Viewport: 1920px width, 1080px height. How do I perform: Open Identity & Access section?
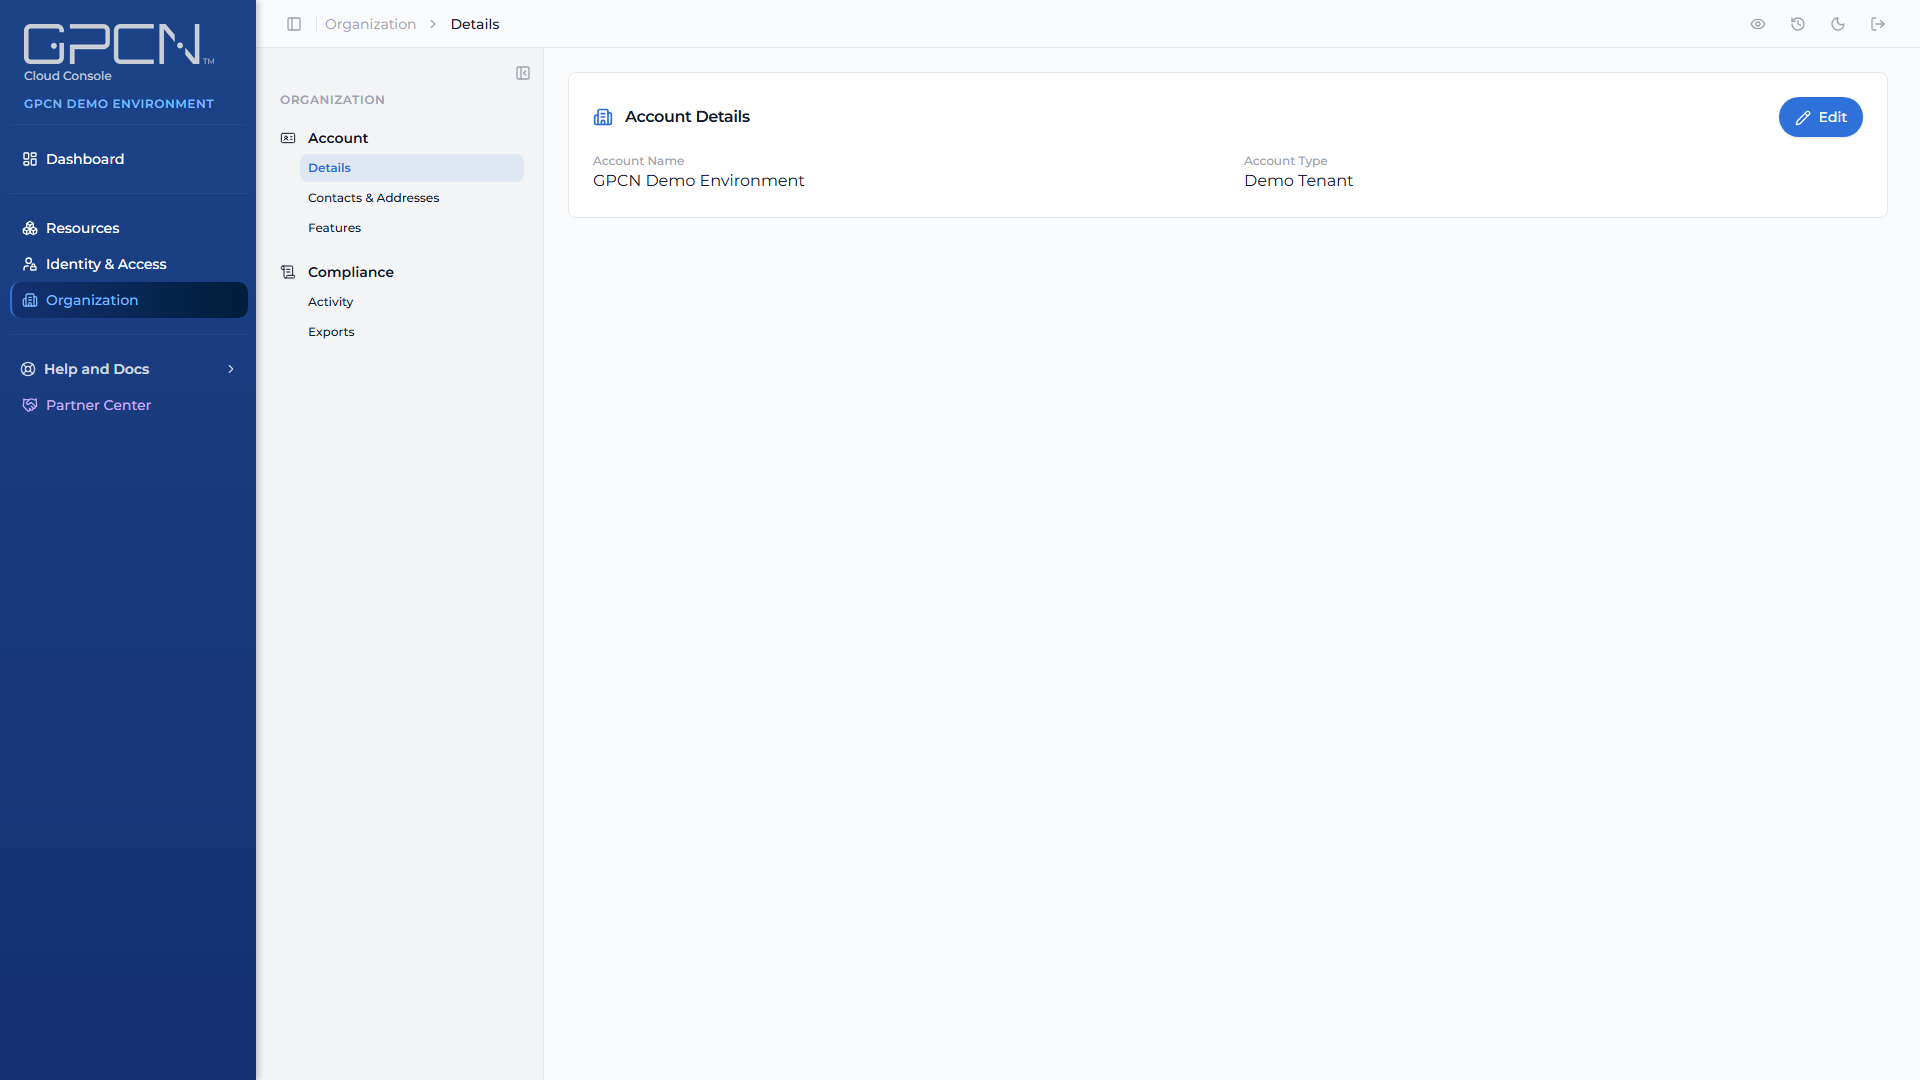[x=129, y=264]
